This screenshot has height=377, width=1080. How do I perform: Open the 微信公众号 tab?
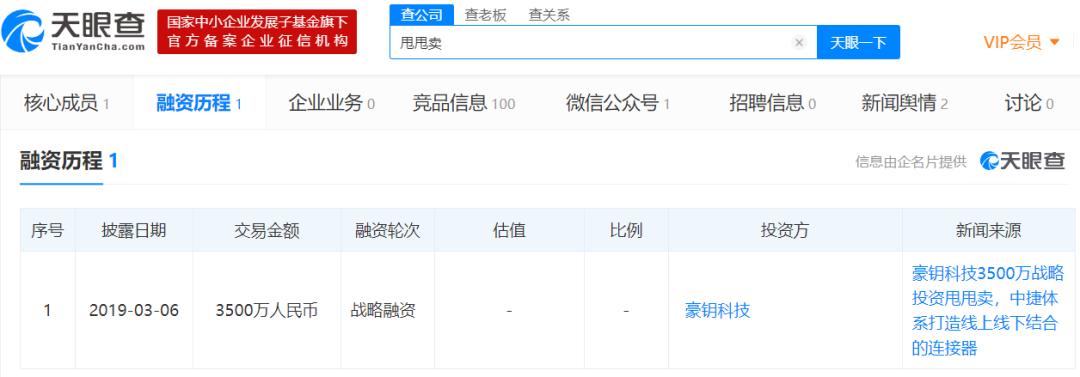618,103
